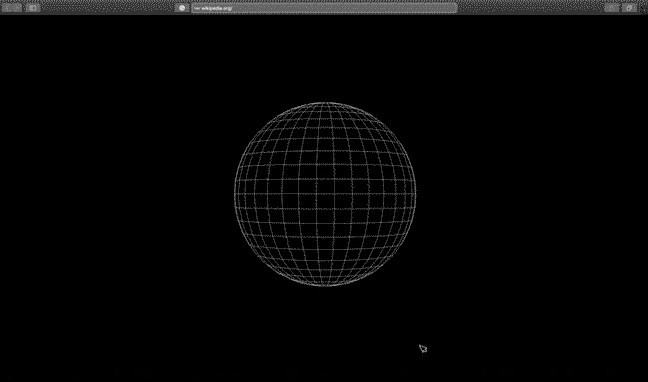Viewport: 648px width, 382px height.
Task: Open the tab overview icon
Action: 629,8
